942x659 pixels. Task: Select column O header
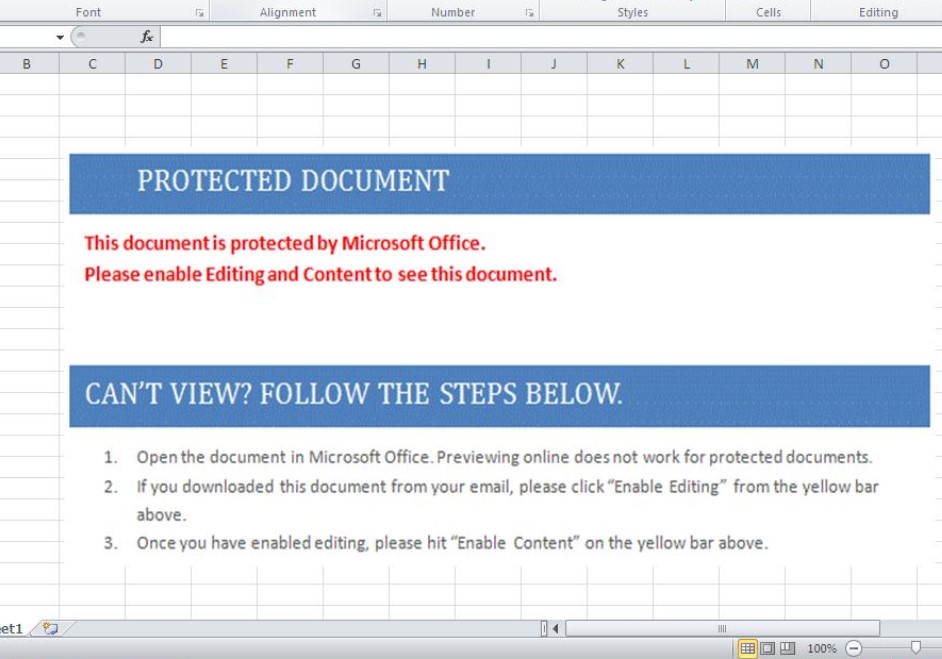(x=884, y=64)
